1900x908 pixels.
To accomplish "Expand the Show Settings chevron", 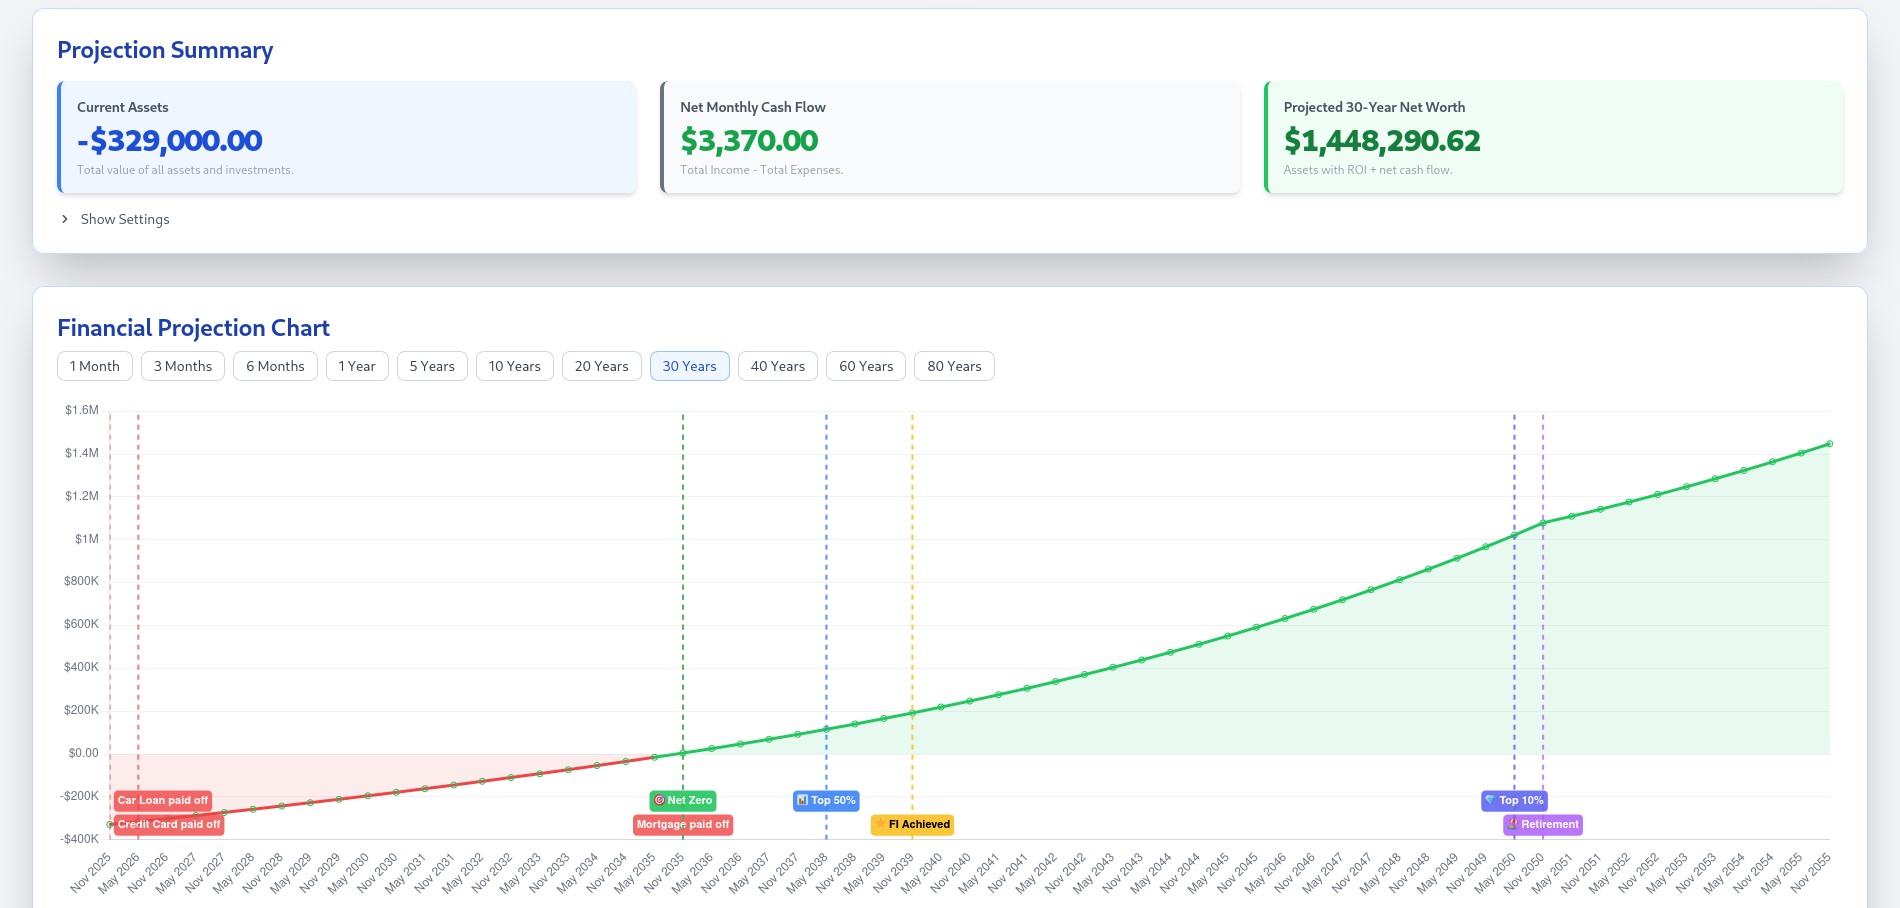I will [65, 219].
